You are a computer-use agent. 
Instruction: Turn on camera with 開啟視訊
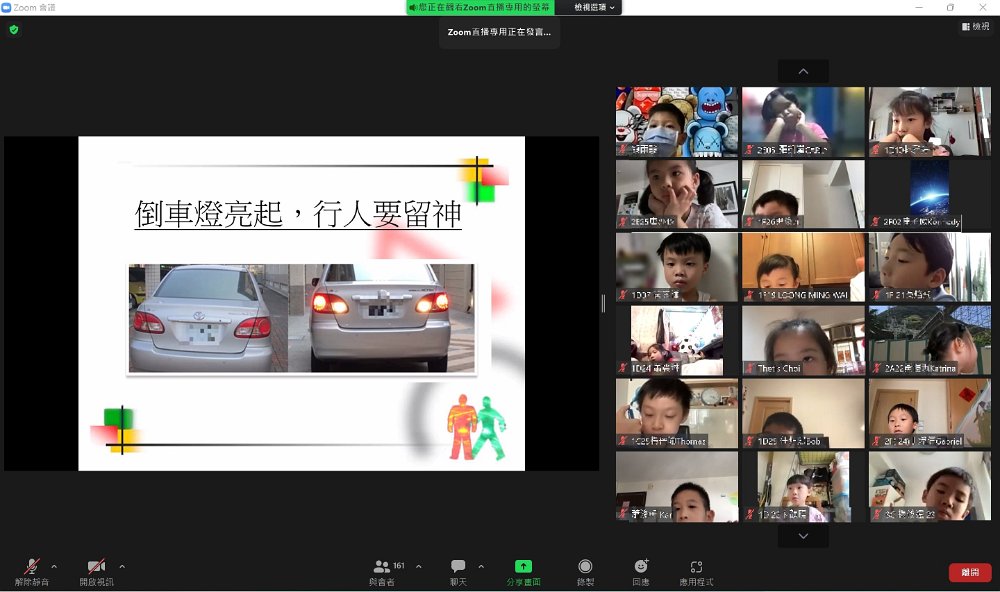[96, 567]
